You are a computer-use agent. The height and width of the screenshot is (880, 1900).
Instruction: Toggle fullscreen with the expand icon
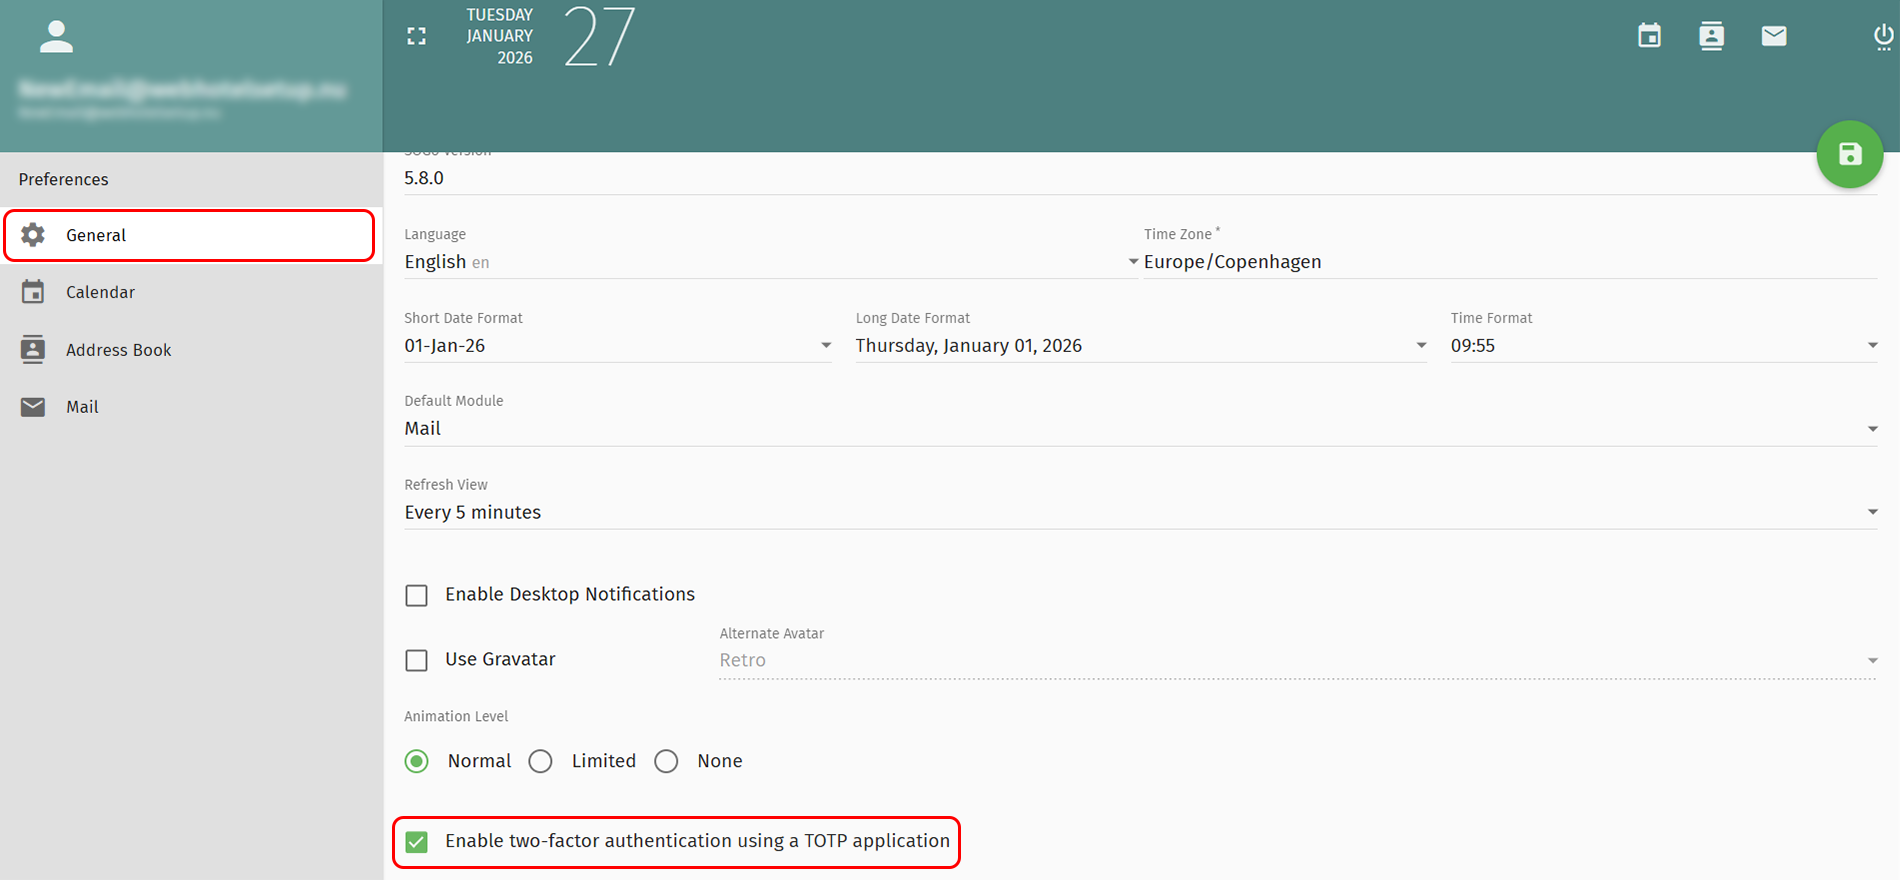pyautogui.click(x=417, y=37)
